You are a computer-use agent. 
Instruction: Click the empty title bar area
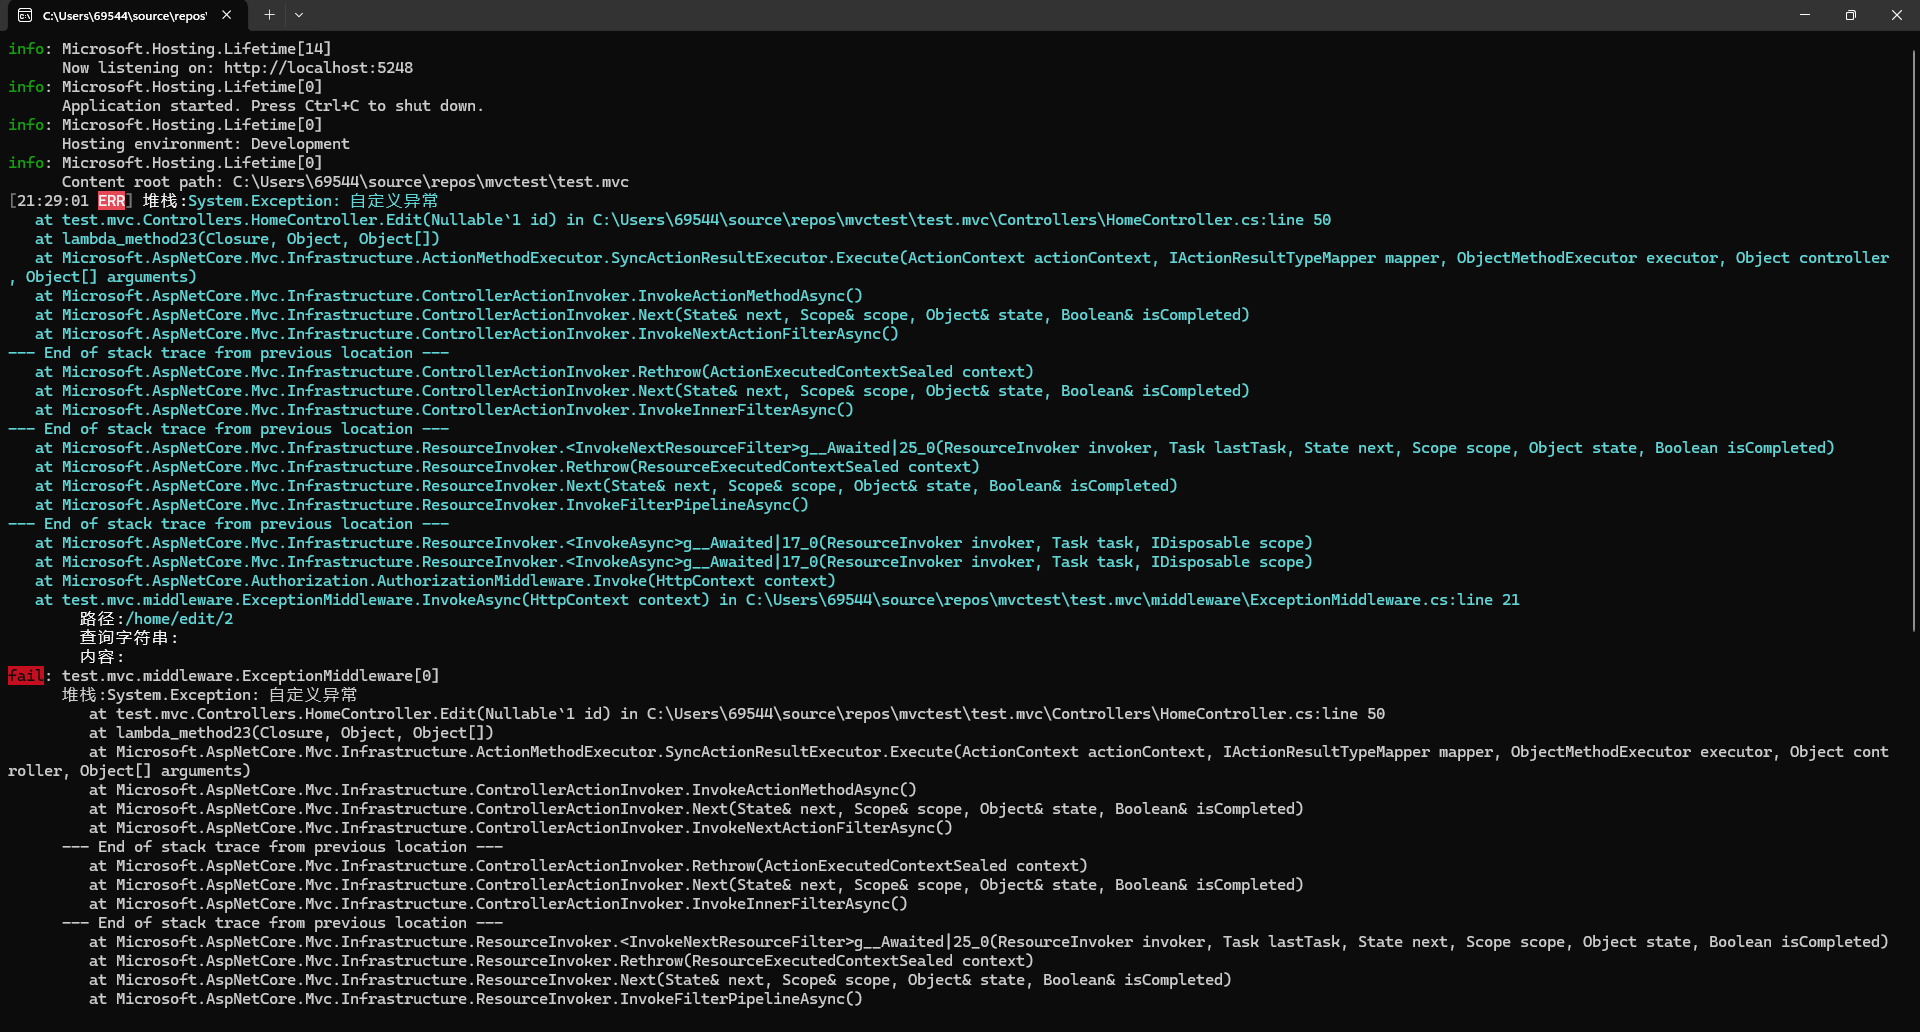pos(1000,15)
